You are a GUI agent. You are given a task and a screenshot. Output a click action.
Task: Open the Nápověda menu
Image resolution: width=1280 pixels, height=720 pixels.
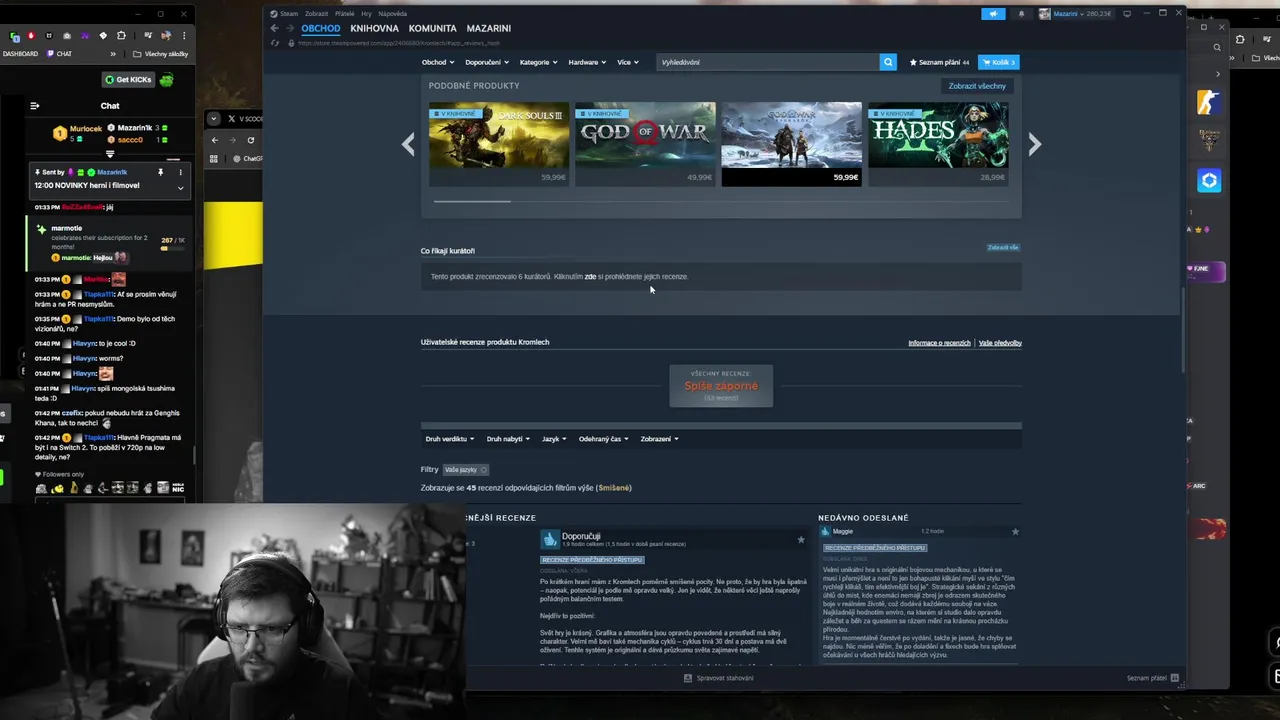click(x=392, y=14)
